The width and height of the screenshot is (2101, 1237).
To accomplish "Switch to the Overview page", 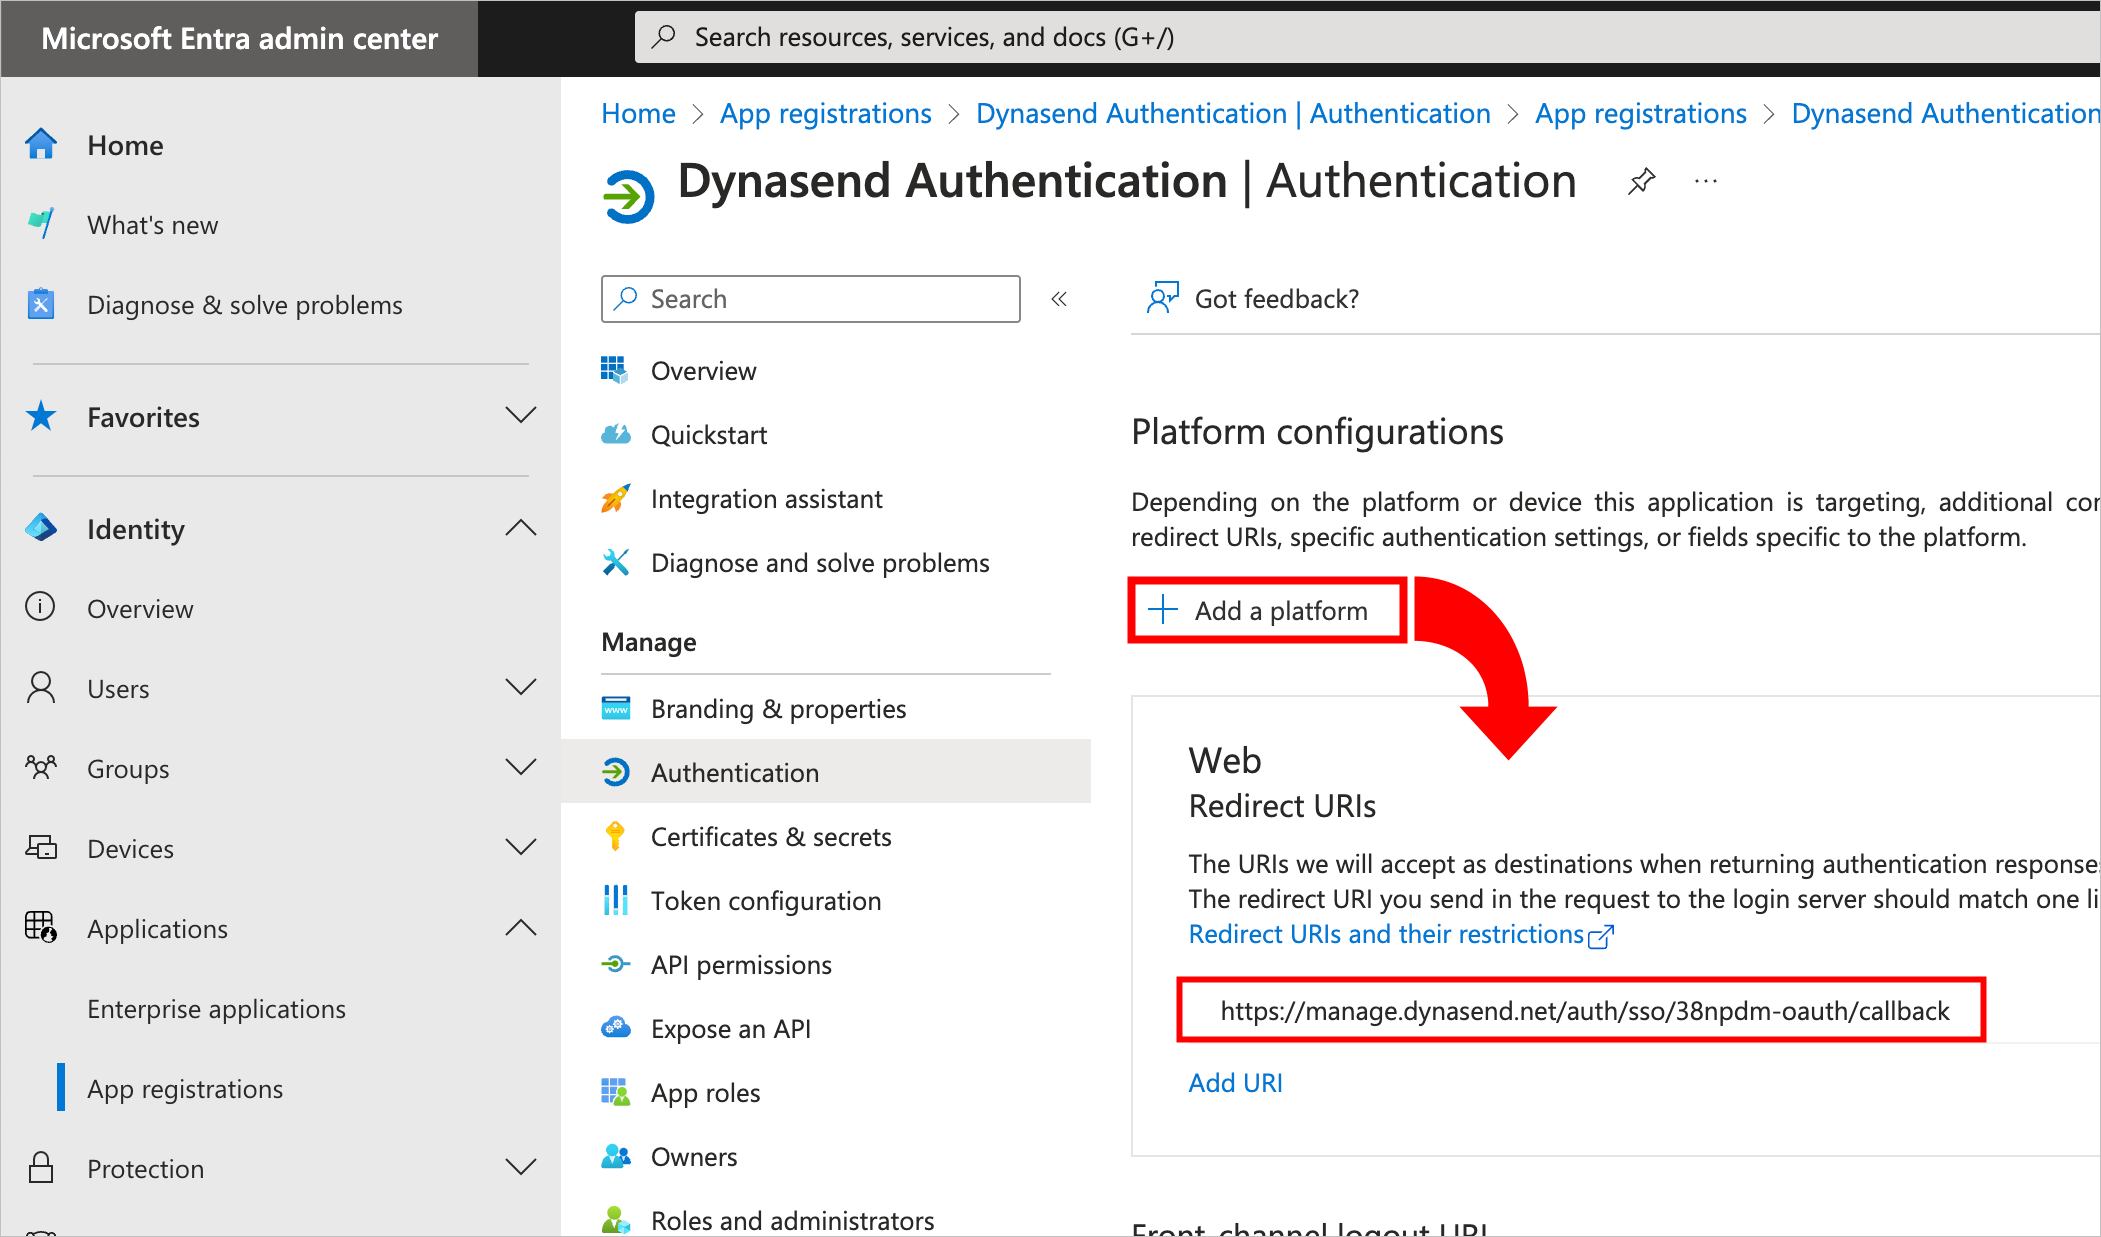I will coord(703,370).
